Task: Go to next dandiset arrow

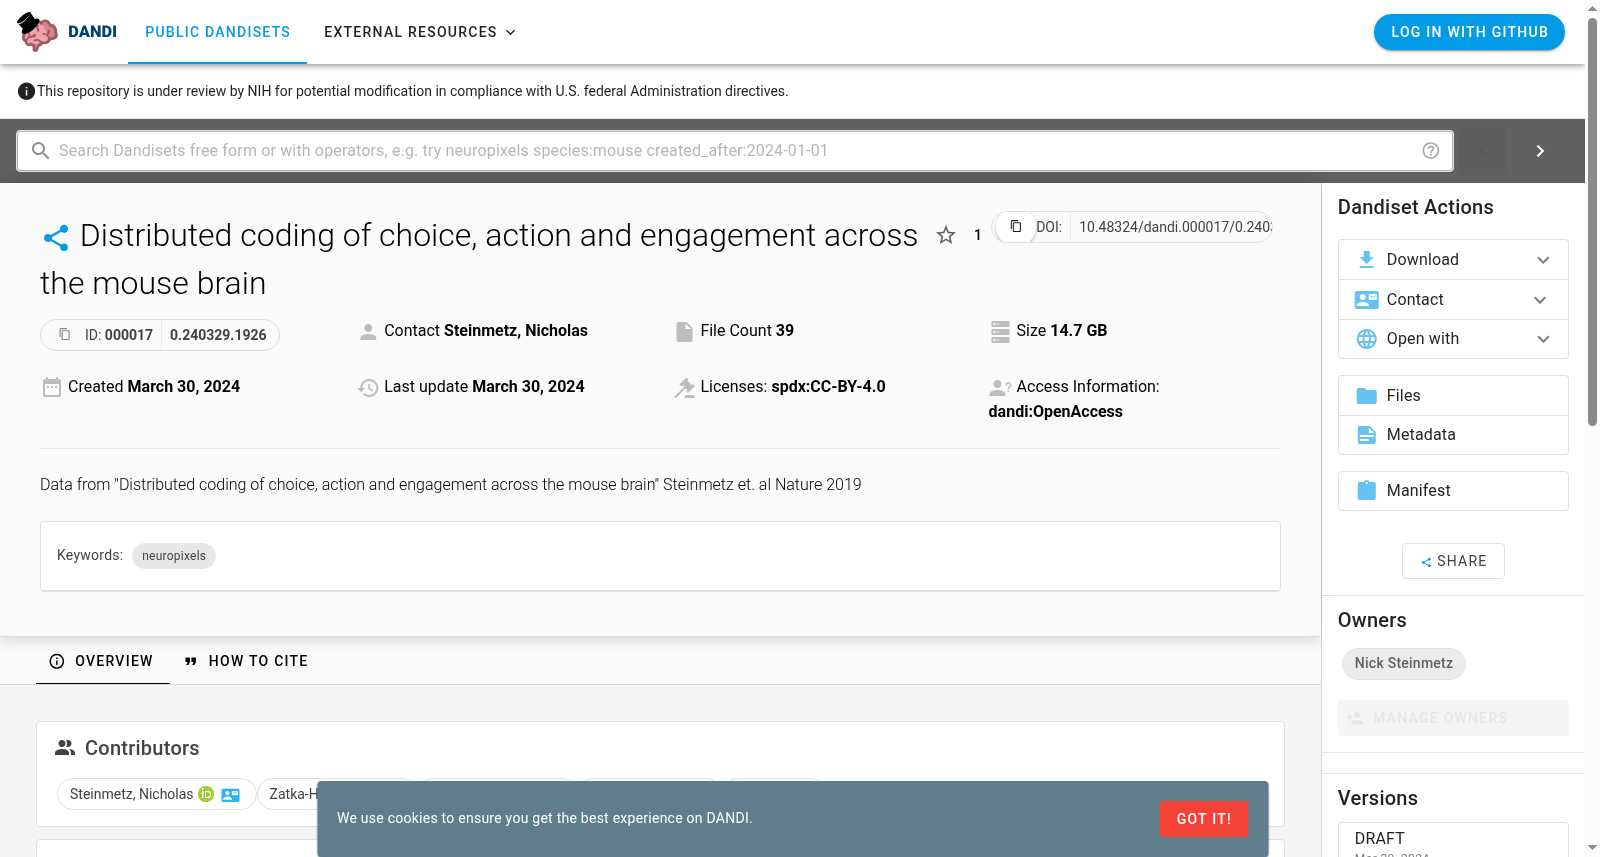Action: pos(1540,151)
